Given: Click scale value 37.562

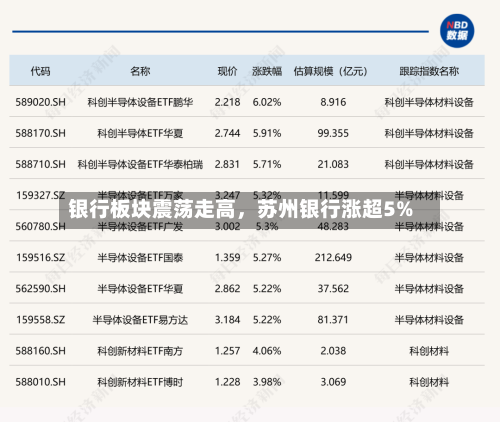Looking at the screenshot, I should (333, 289).
